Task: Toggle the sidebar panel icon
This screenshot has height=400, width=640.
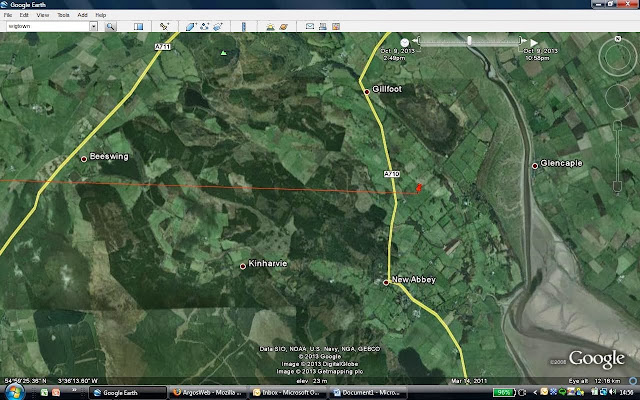Action: [138, 27]
